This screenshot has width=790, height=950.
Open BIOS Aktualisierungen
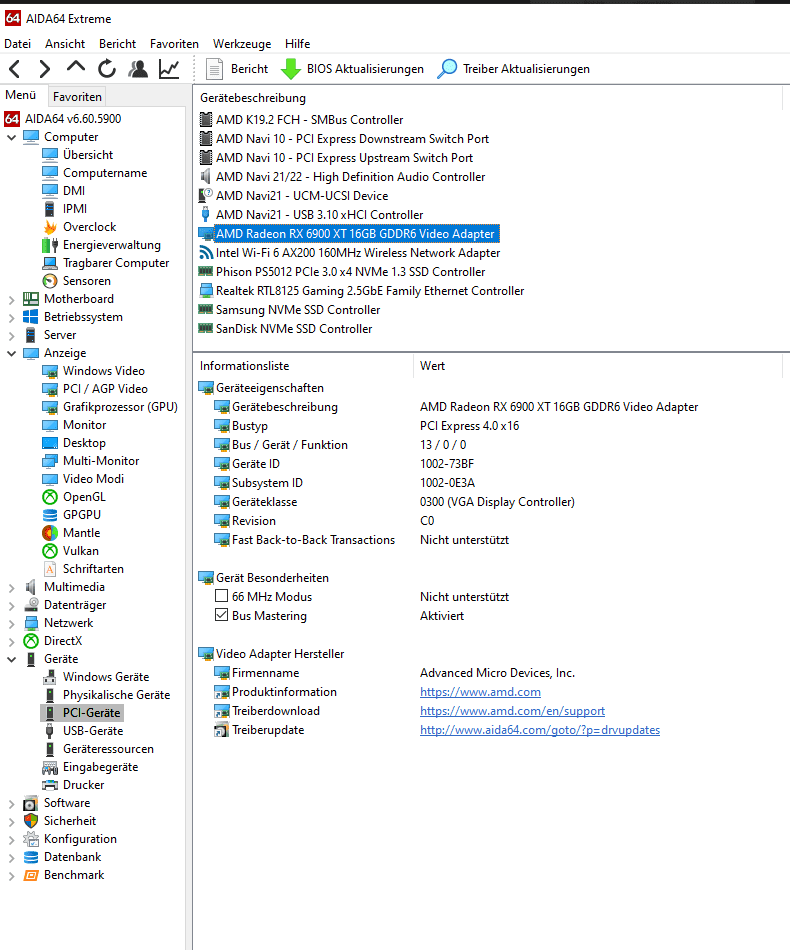(x=353, y=69)
